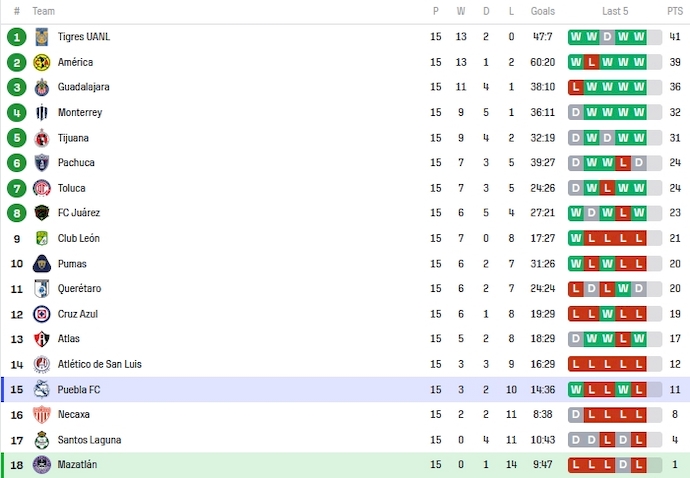The image size is (690, 478).
Task: Open the Club León team link
Action: 80,239
